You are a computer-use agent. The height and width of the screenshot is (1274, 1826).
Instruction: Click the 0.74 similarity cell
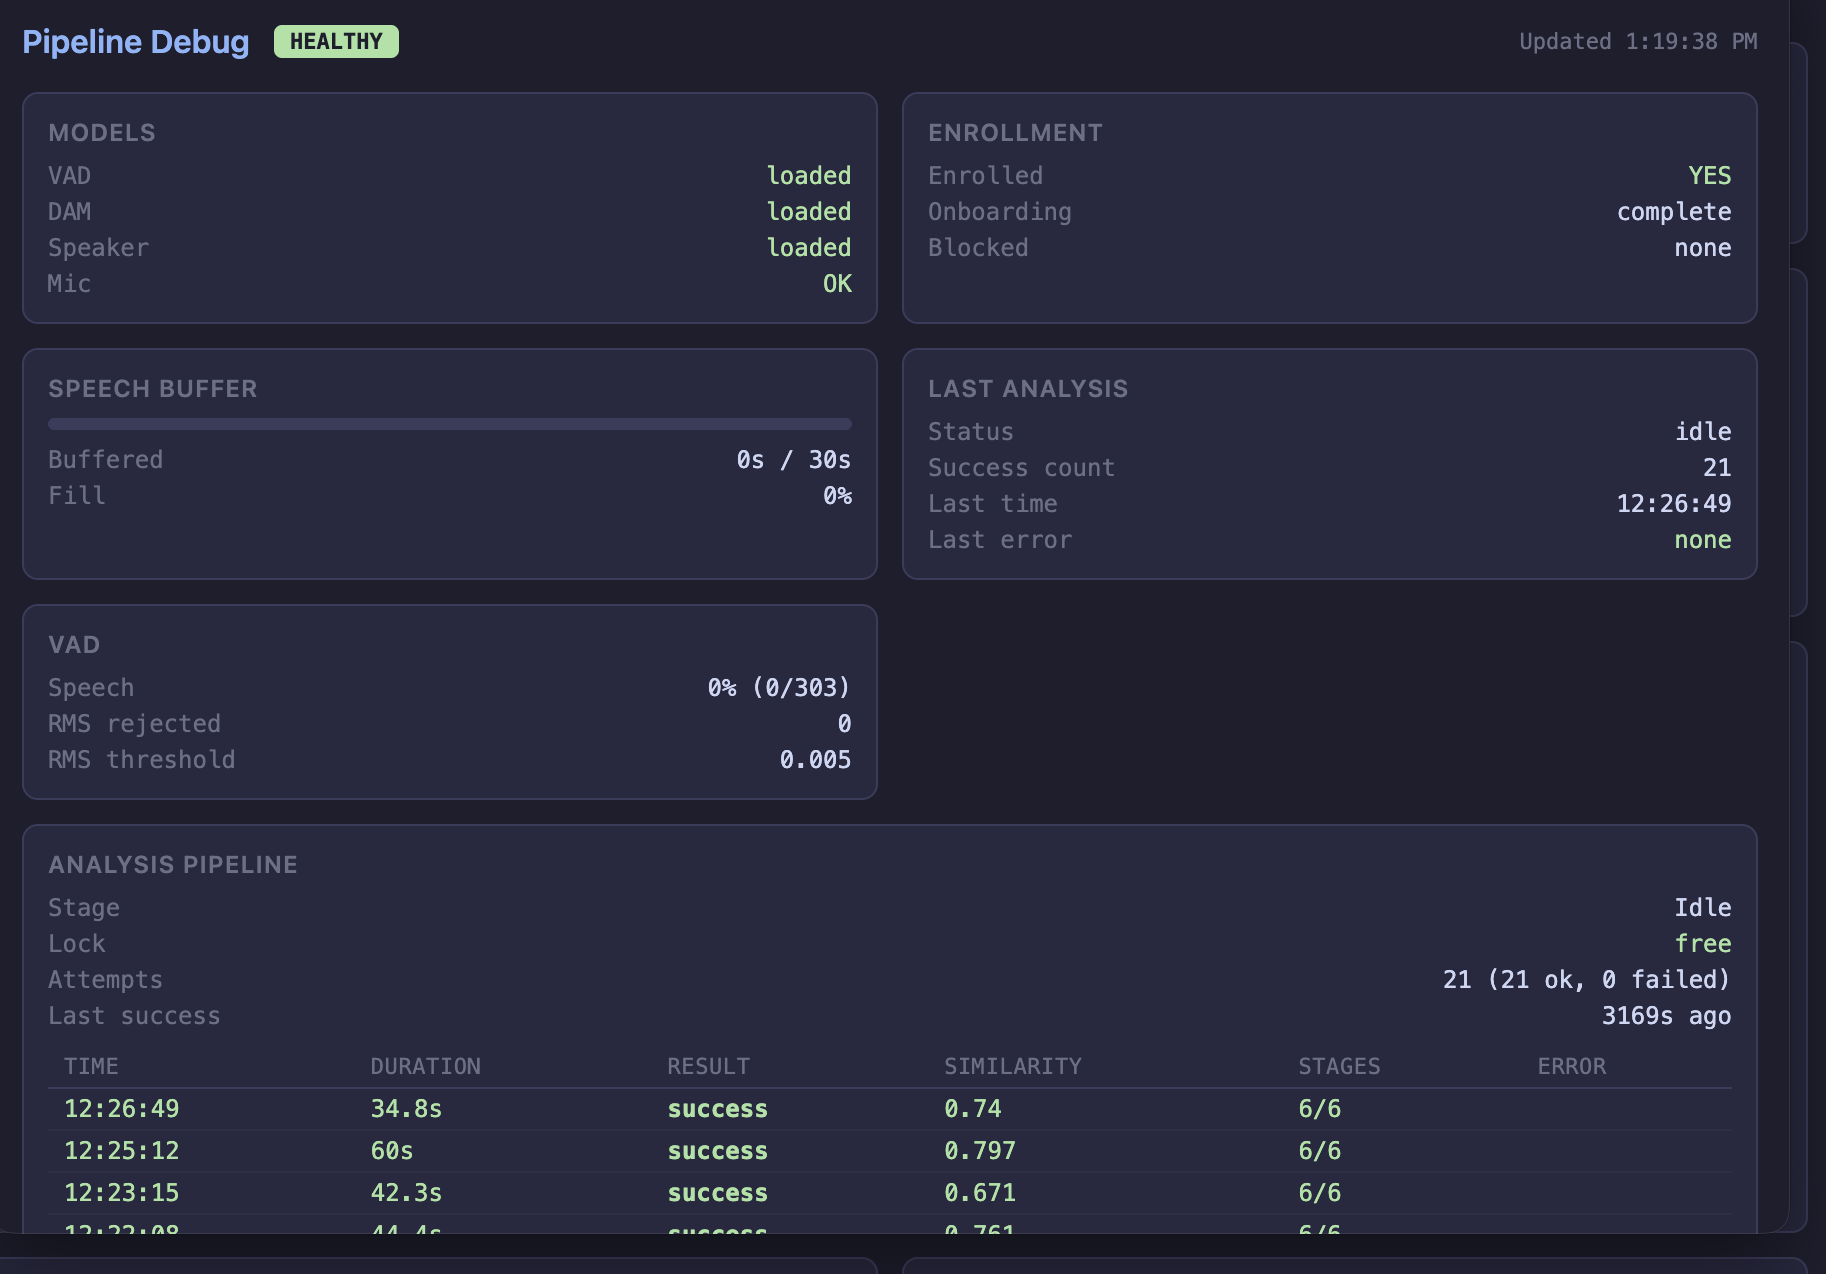pos(973,1109)
